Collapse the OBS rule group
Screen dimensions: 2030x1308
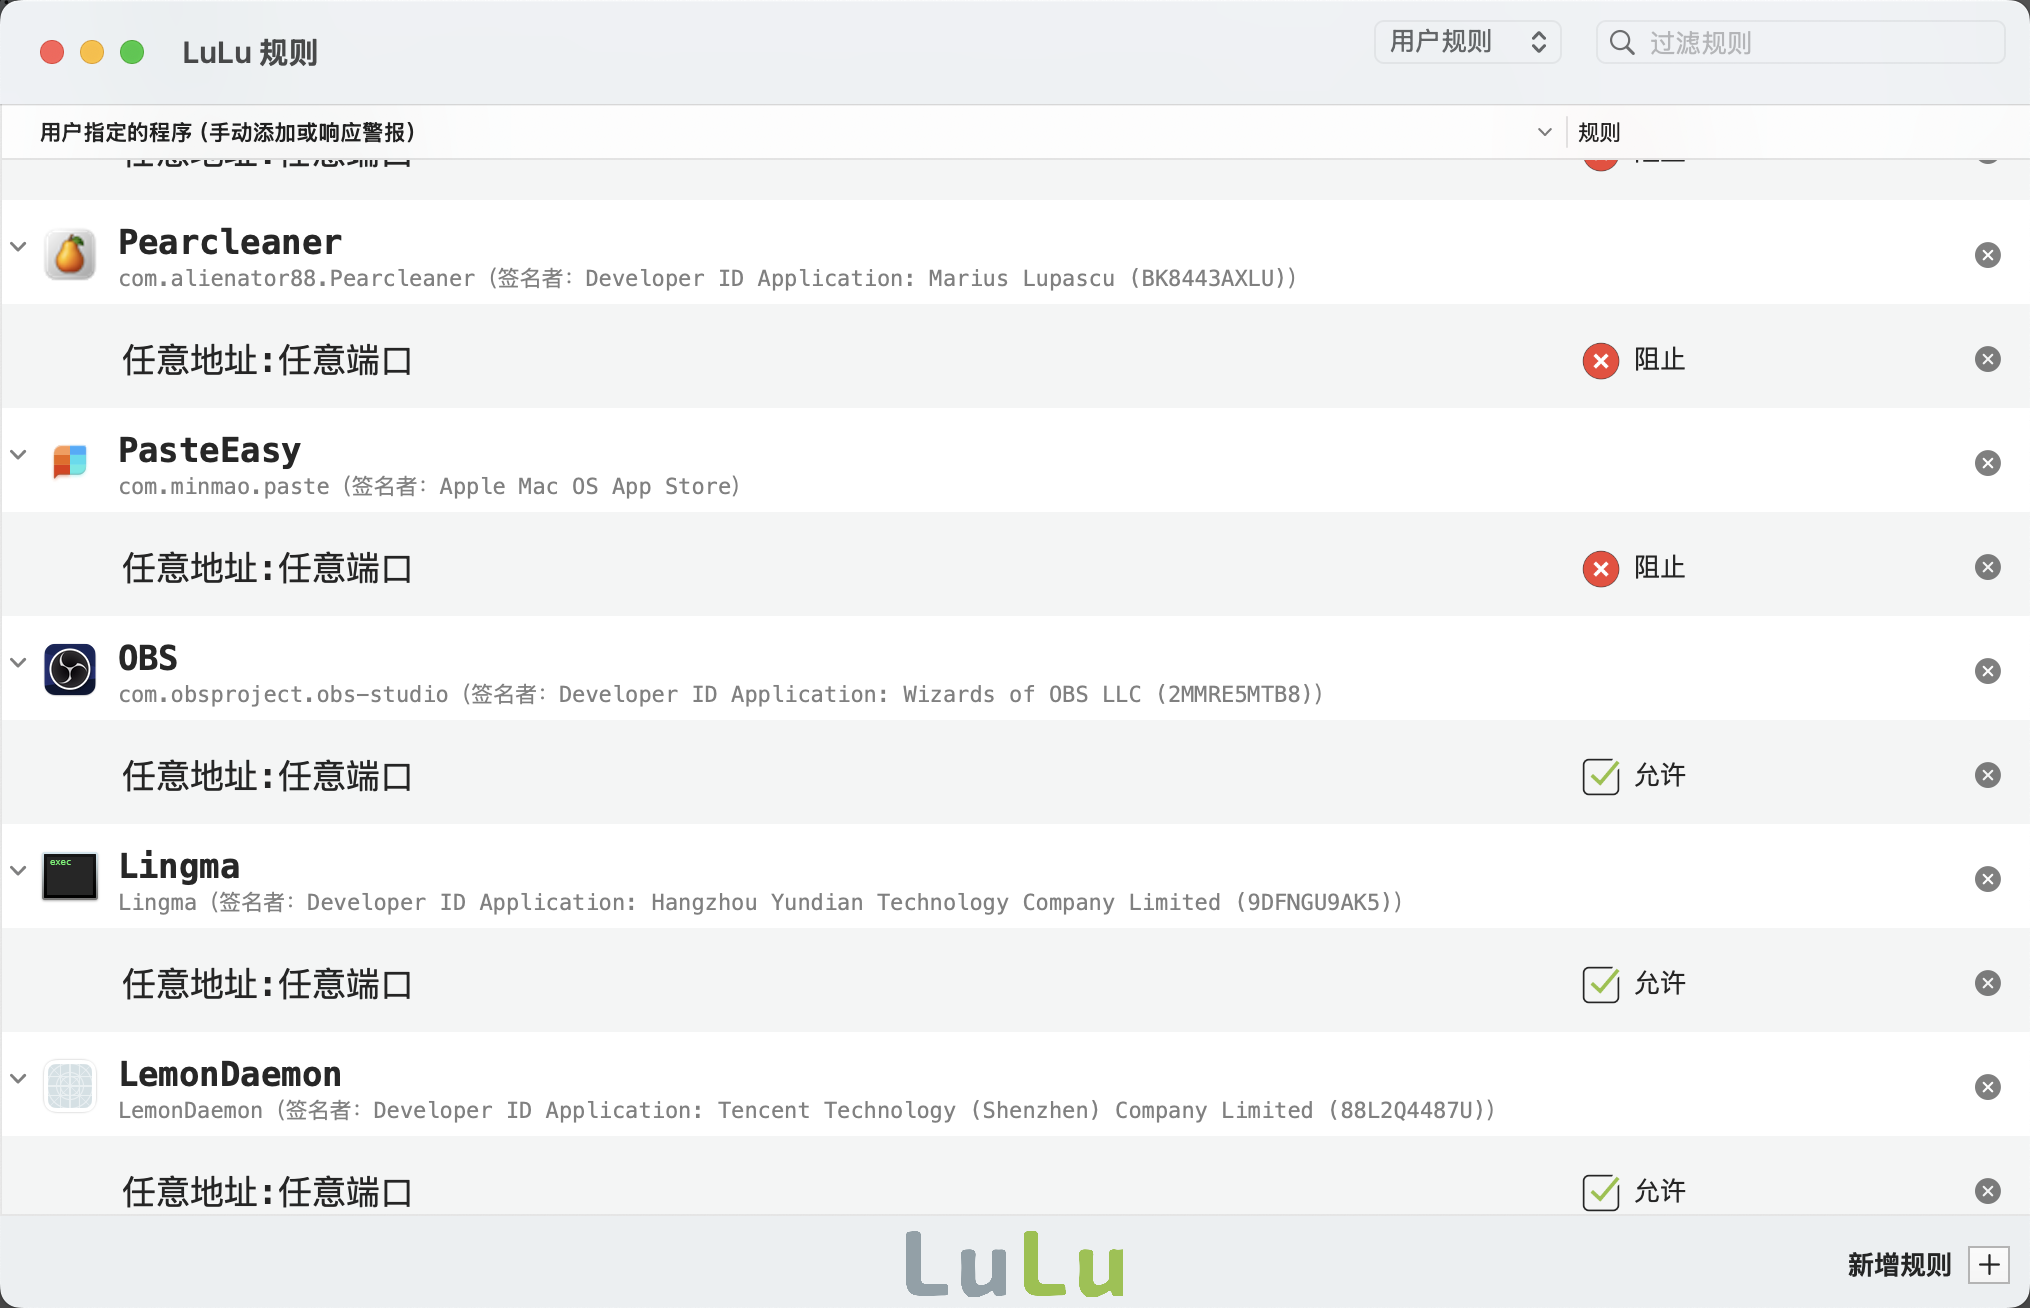[x=18, y=662]
